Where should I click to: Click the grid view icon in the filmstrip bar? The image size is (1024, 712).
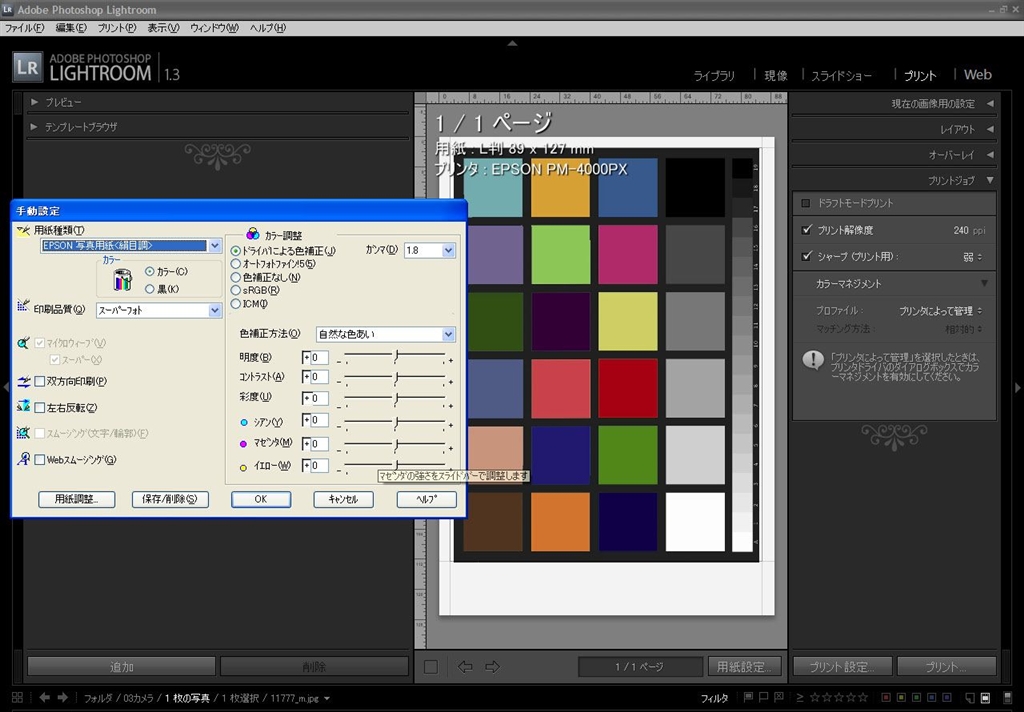coord(17,698)
